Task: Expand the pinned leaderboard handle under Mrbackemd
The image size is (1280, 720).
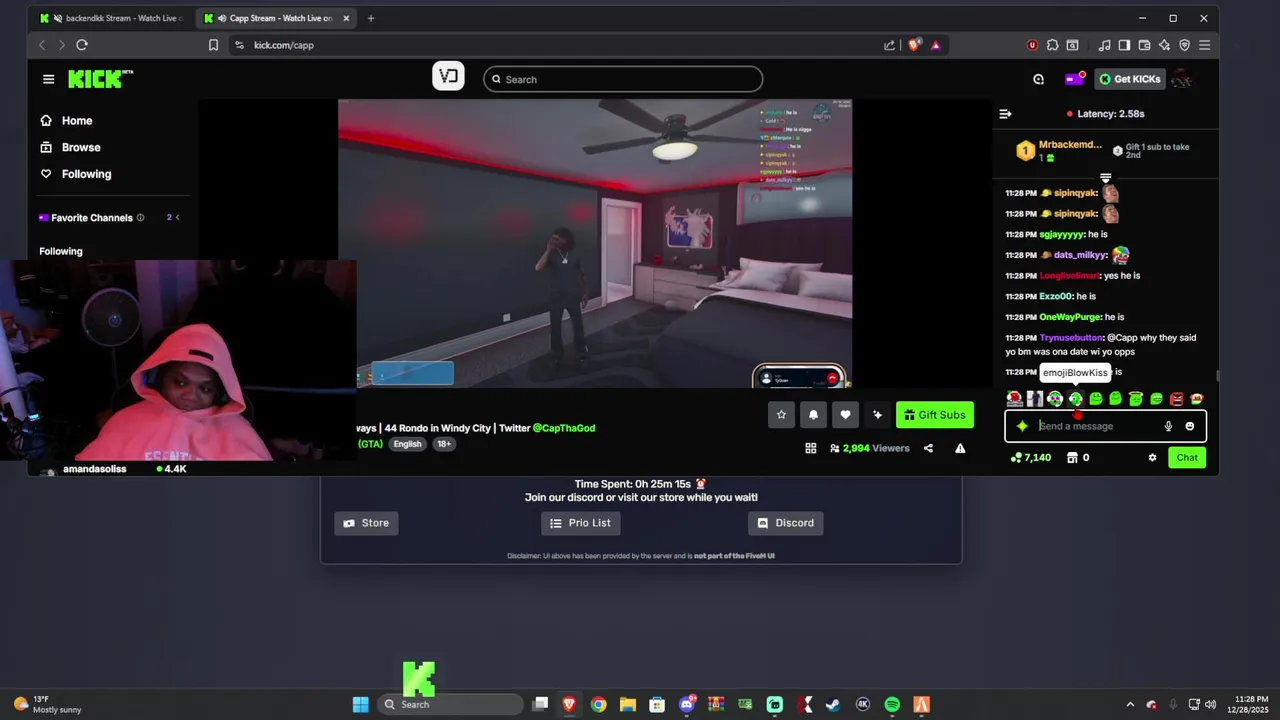Action: click(x=1105, y=178)
